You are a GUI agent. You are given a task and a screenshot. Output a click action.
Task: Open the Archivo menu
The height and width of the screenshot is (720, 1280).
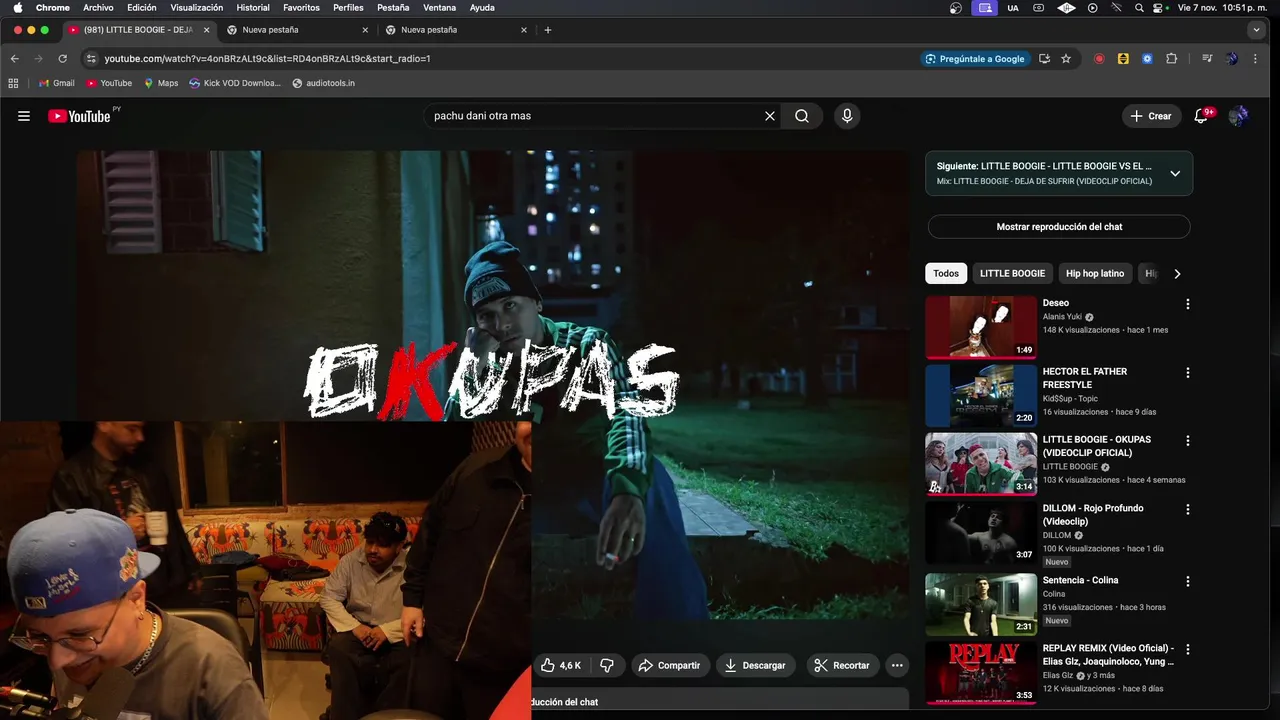98,8
